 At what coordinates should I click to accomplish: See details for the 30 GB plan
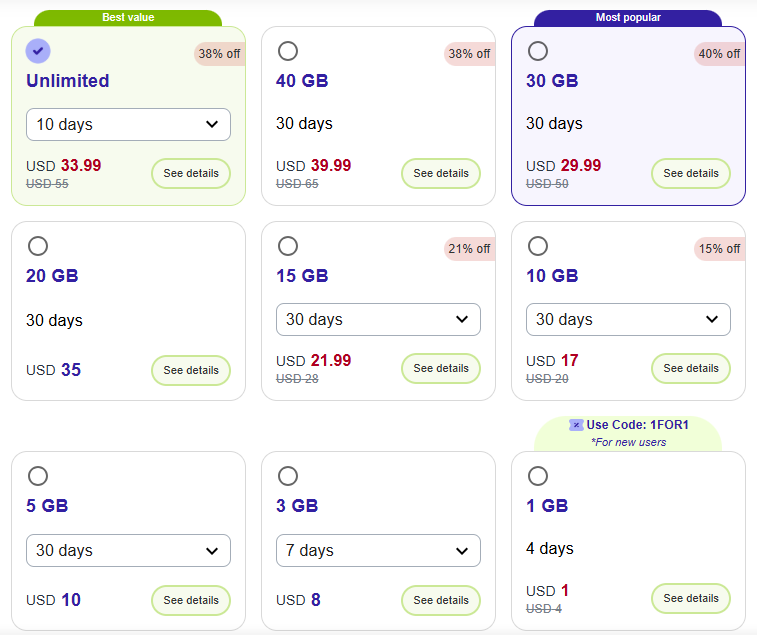[691, 174]
